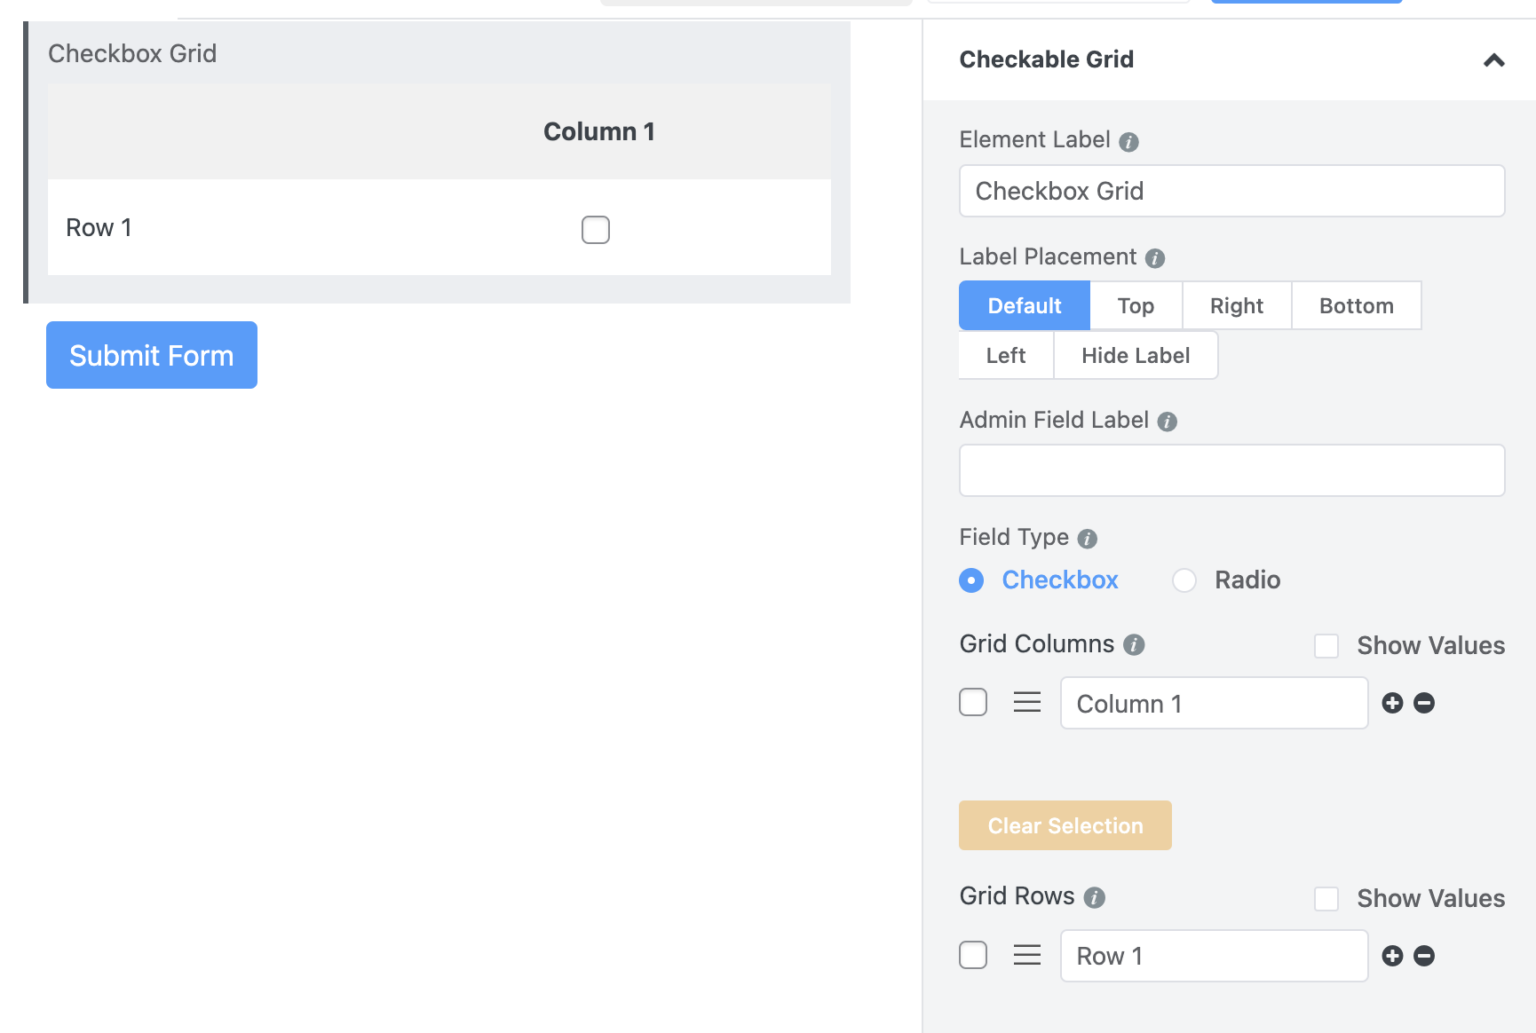Viewport: 1536px width, 1033px height.
Task: Click the Grid Rows info icon
Action: pyautogui.click(x=1096, y=897)
